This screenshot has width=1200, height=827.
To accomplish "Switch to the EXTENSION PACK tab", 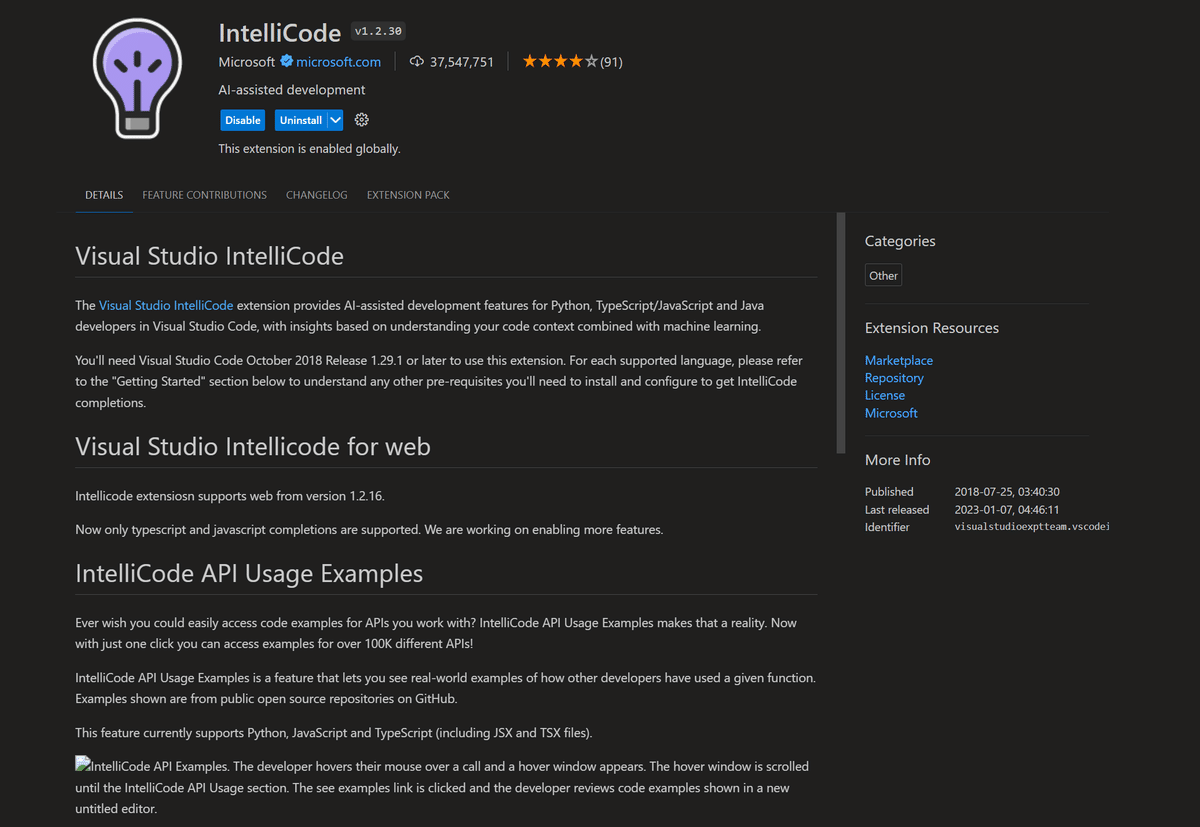I will tap(408, 194).
